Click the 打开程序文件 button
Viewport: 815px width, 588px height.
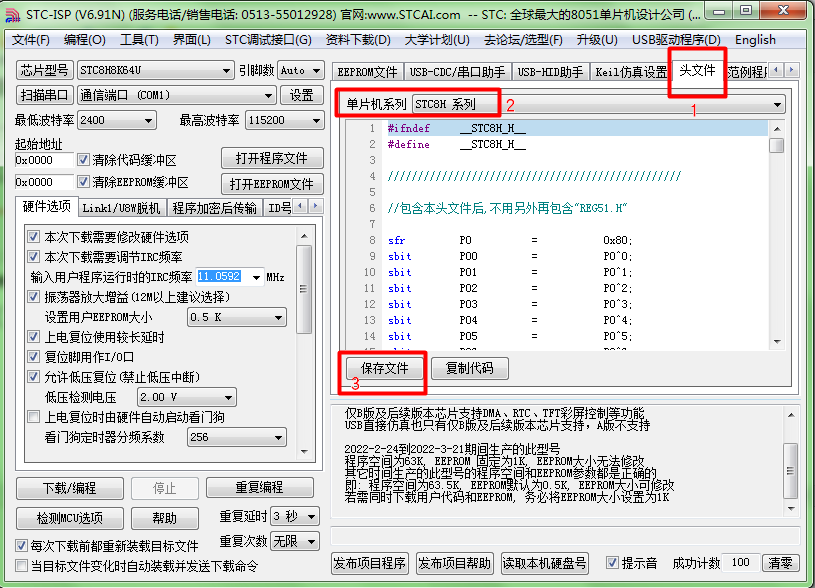click(272, 158)
